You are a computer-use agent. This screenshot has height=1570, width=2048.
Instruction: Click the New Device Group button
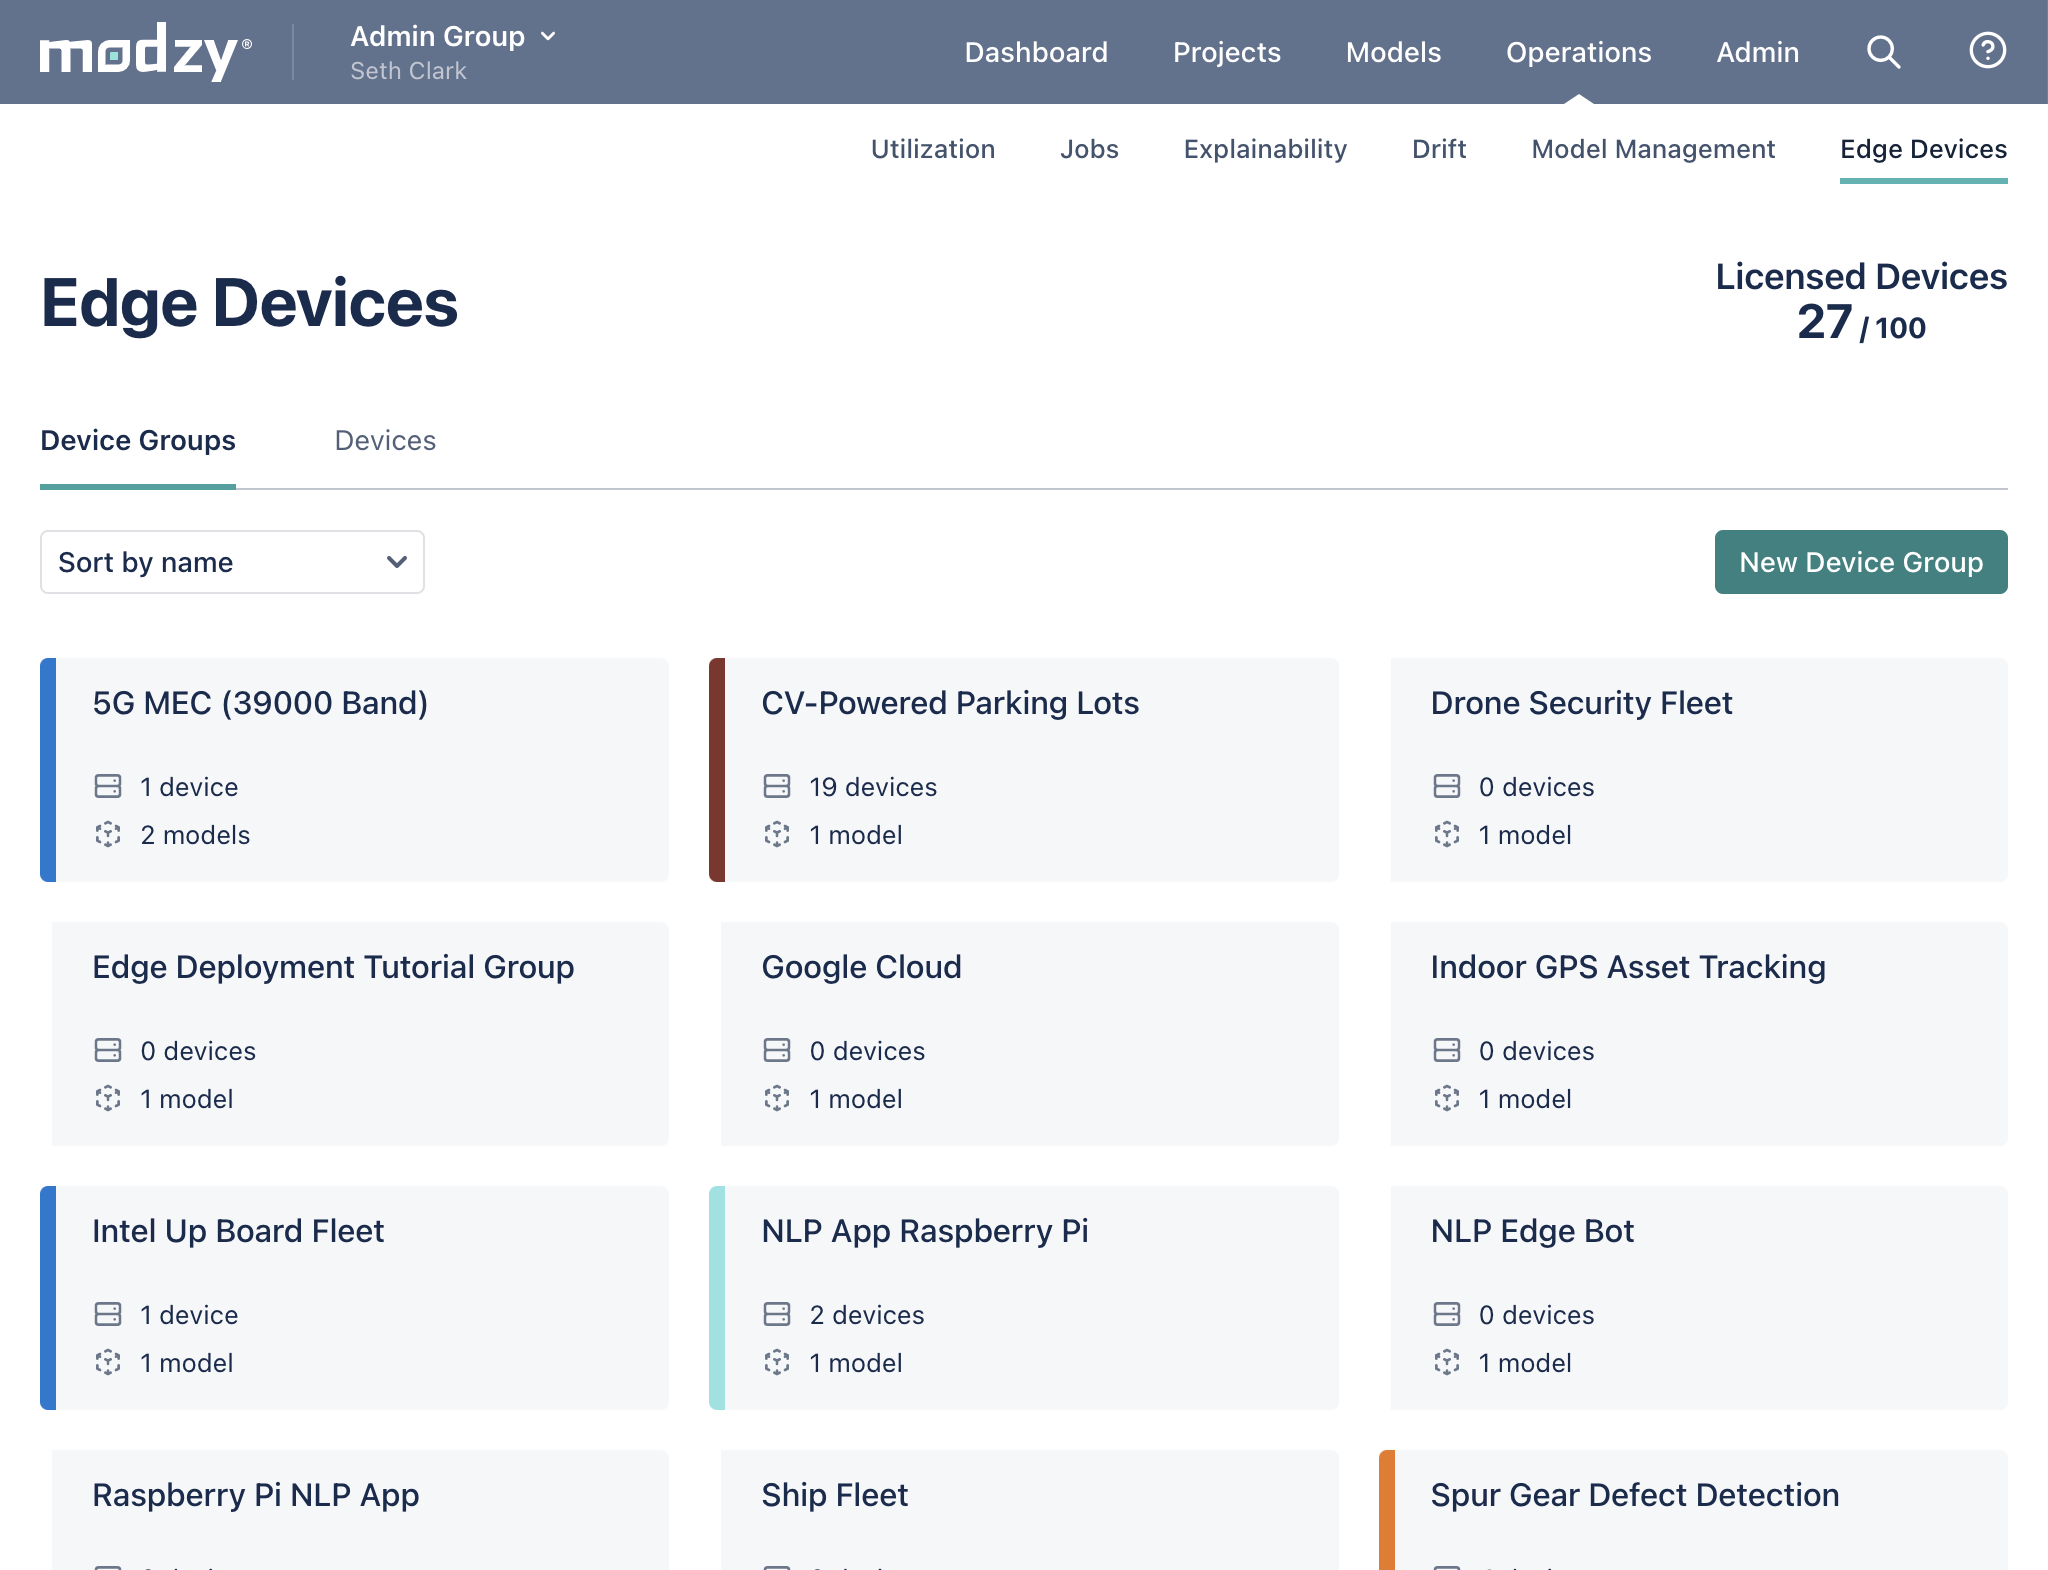(1860, 562)
